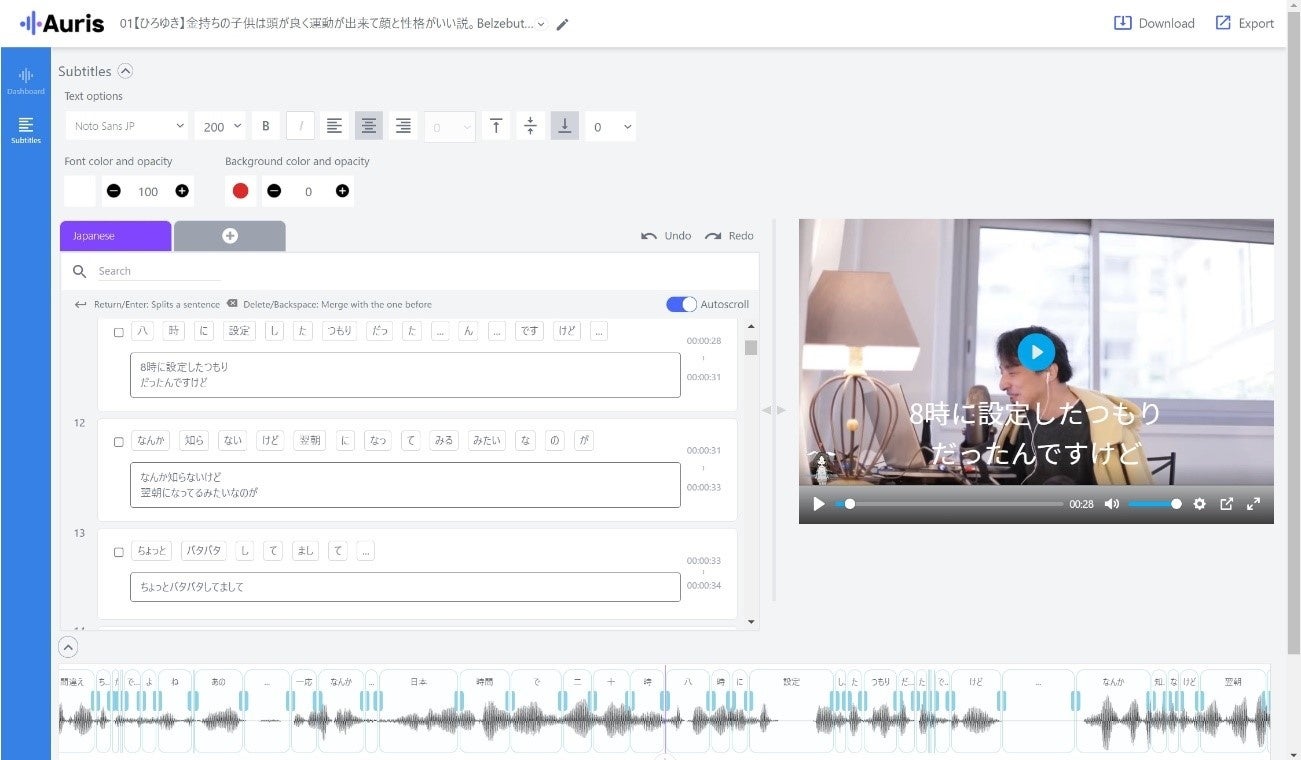Position subtitles at vertical middle
Viewport: 1301px width, 760px height.
tap(530, 126)
